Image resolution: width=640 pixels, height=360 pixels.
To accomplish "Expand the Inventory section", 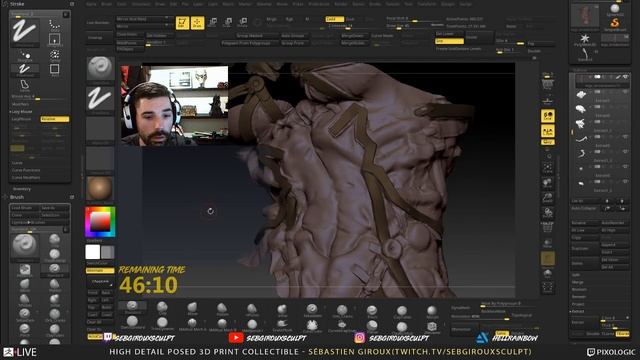I will (21, 189).
